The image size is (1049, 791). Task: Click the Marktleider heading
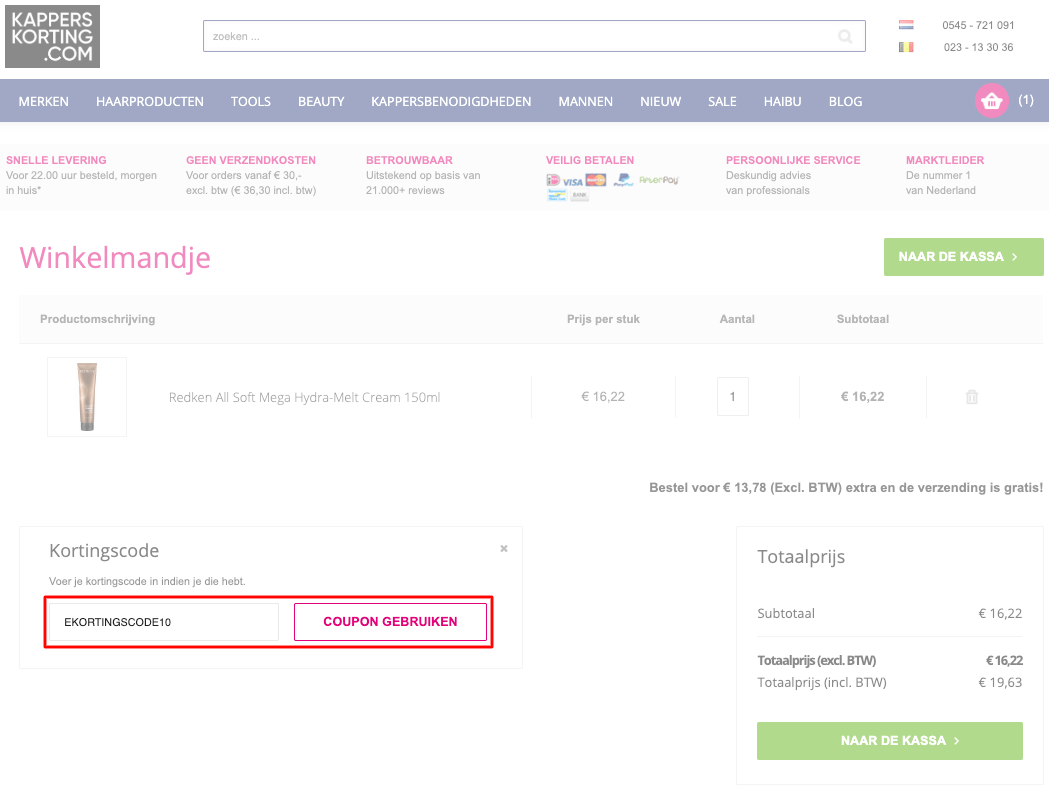click(945, 161)
